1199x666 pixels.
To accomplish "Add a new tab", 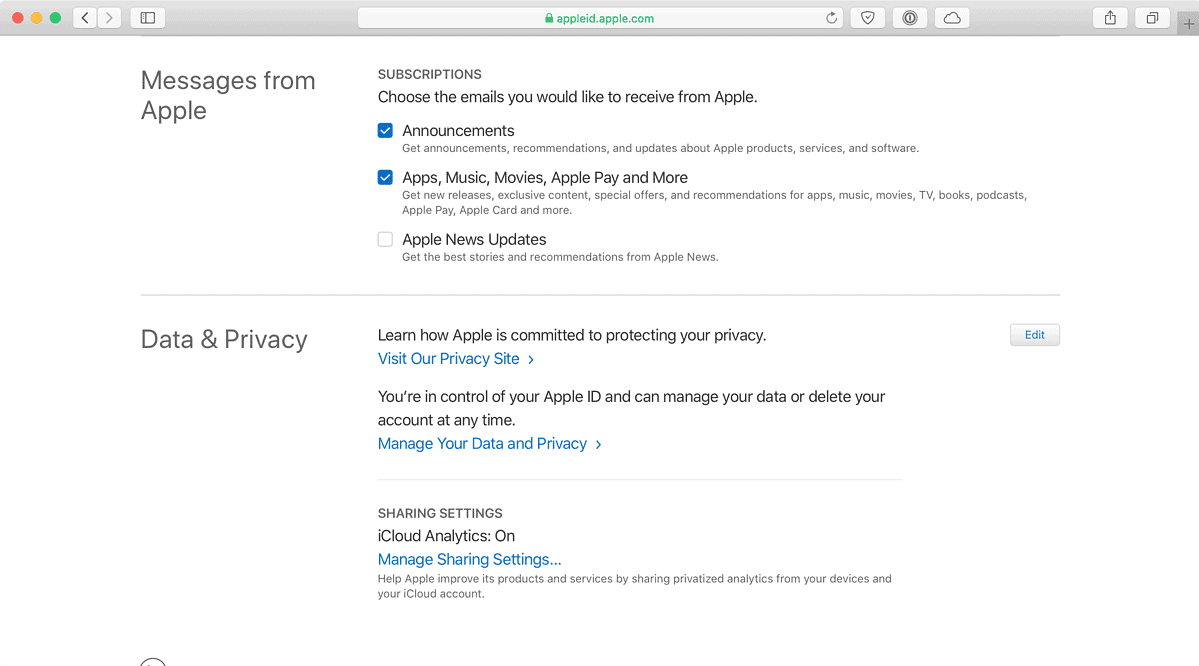I will pos(1188,24).
